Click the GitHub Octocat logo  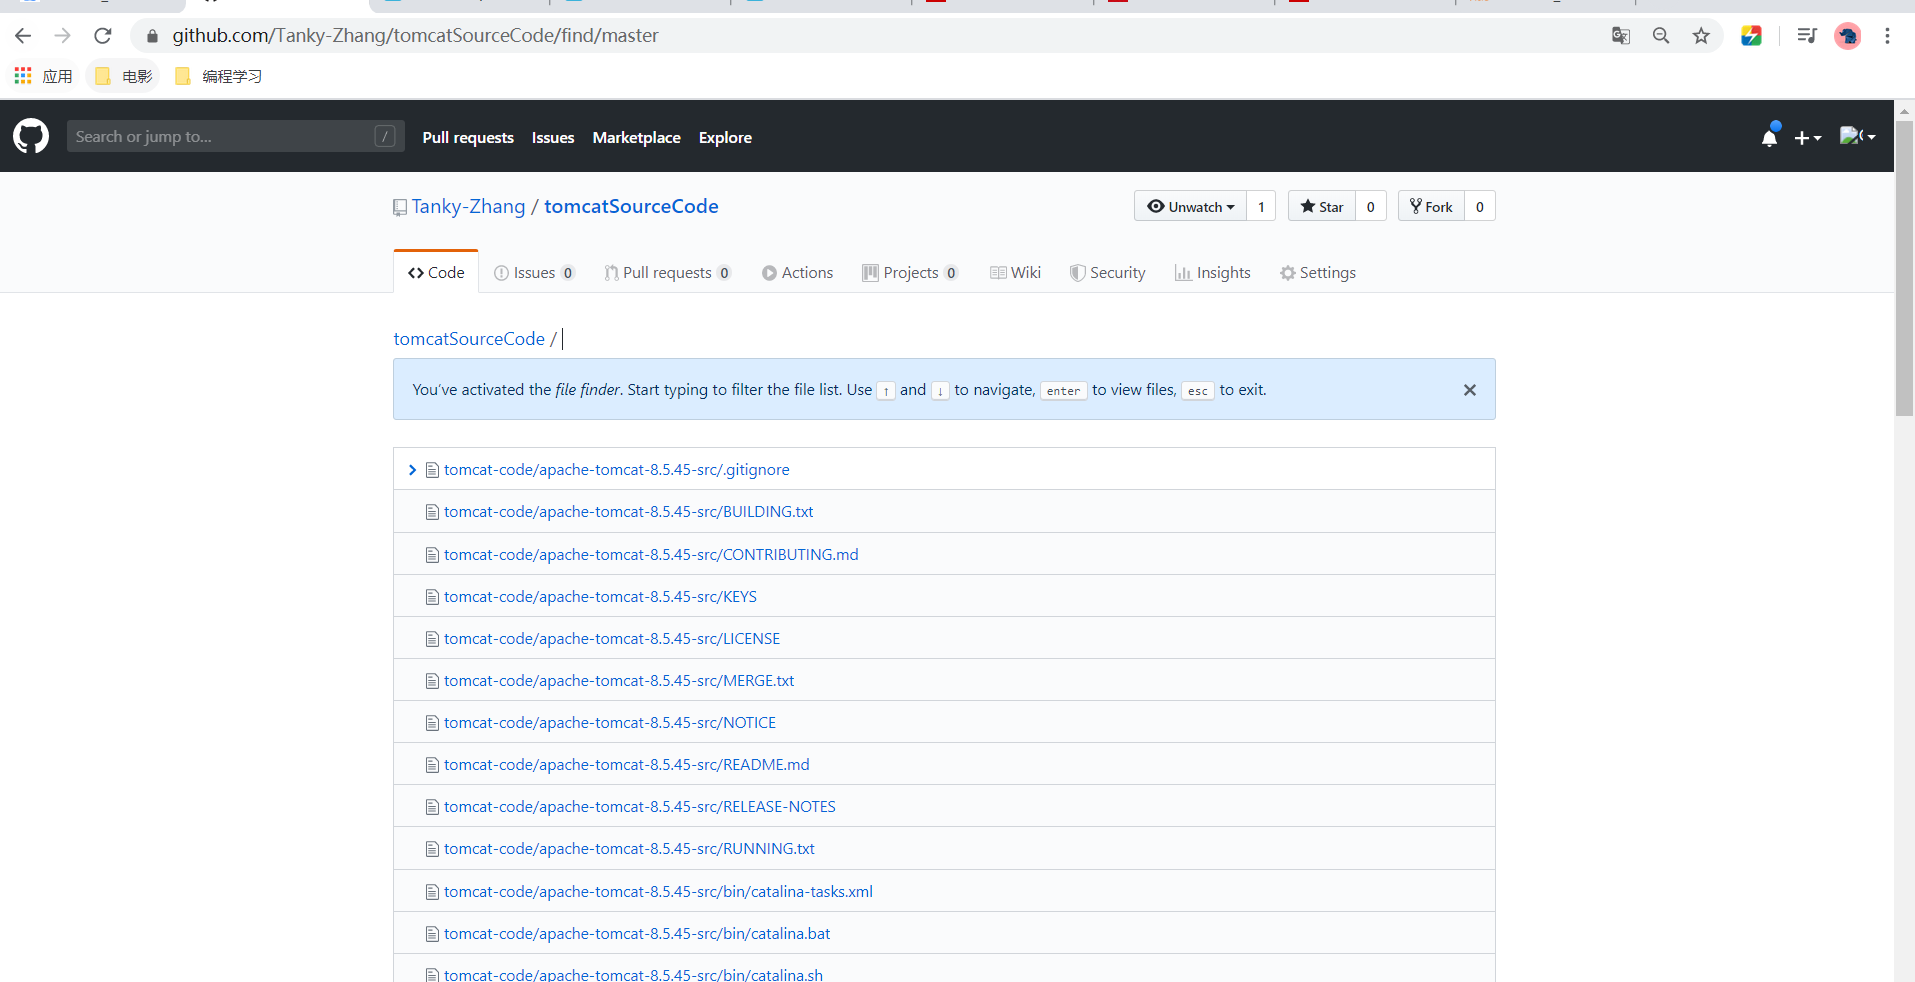31,136
